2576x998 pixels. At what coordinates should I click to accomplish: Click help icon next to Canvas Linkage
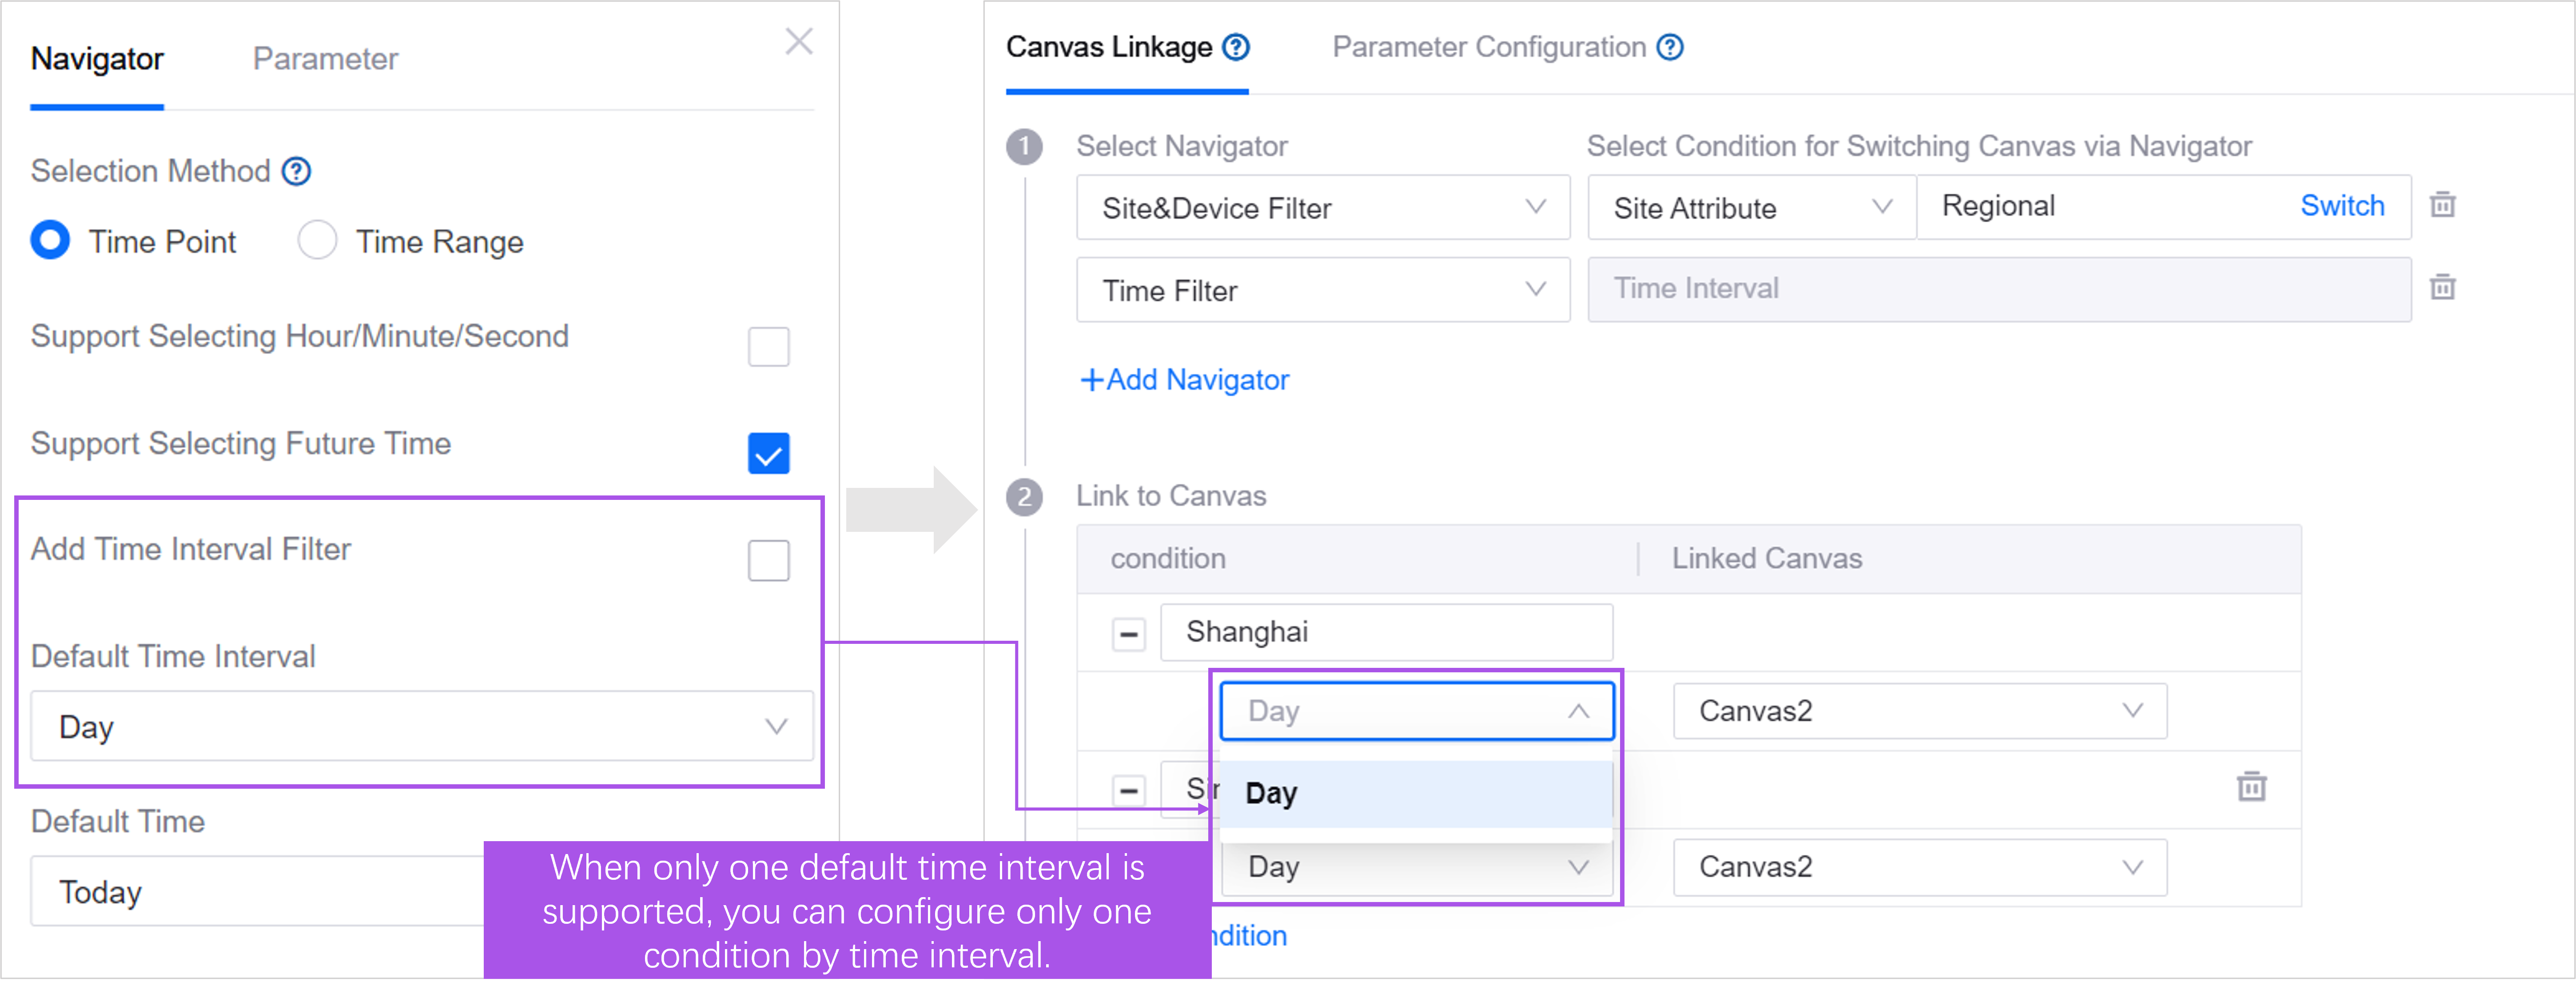pos(1237,47)
